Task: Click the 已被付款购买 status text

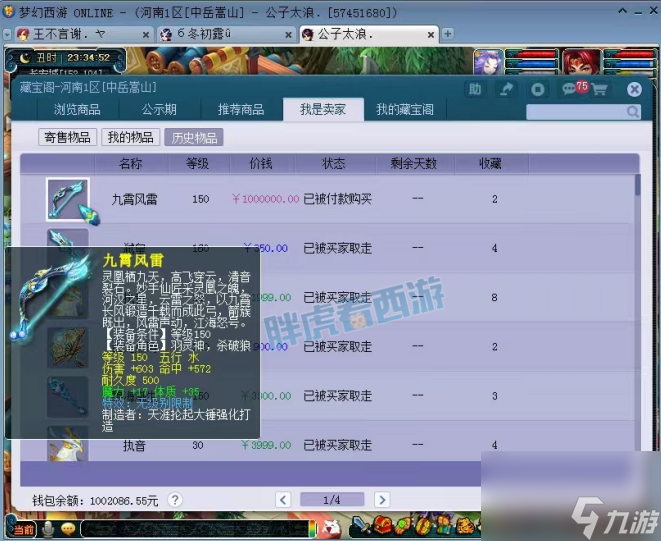Action: (338, 199)
